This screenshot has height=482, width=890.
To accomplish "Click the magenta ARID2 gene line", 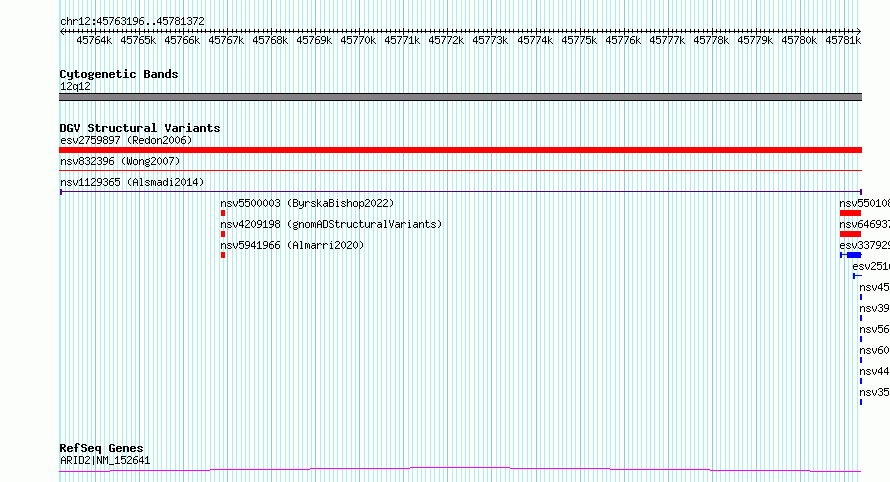I will click(x=460, y=470).
